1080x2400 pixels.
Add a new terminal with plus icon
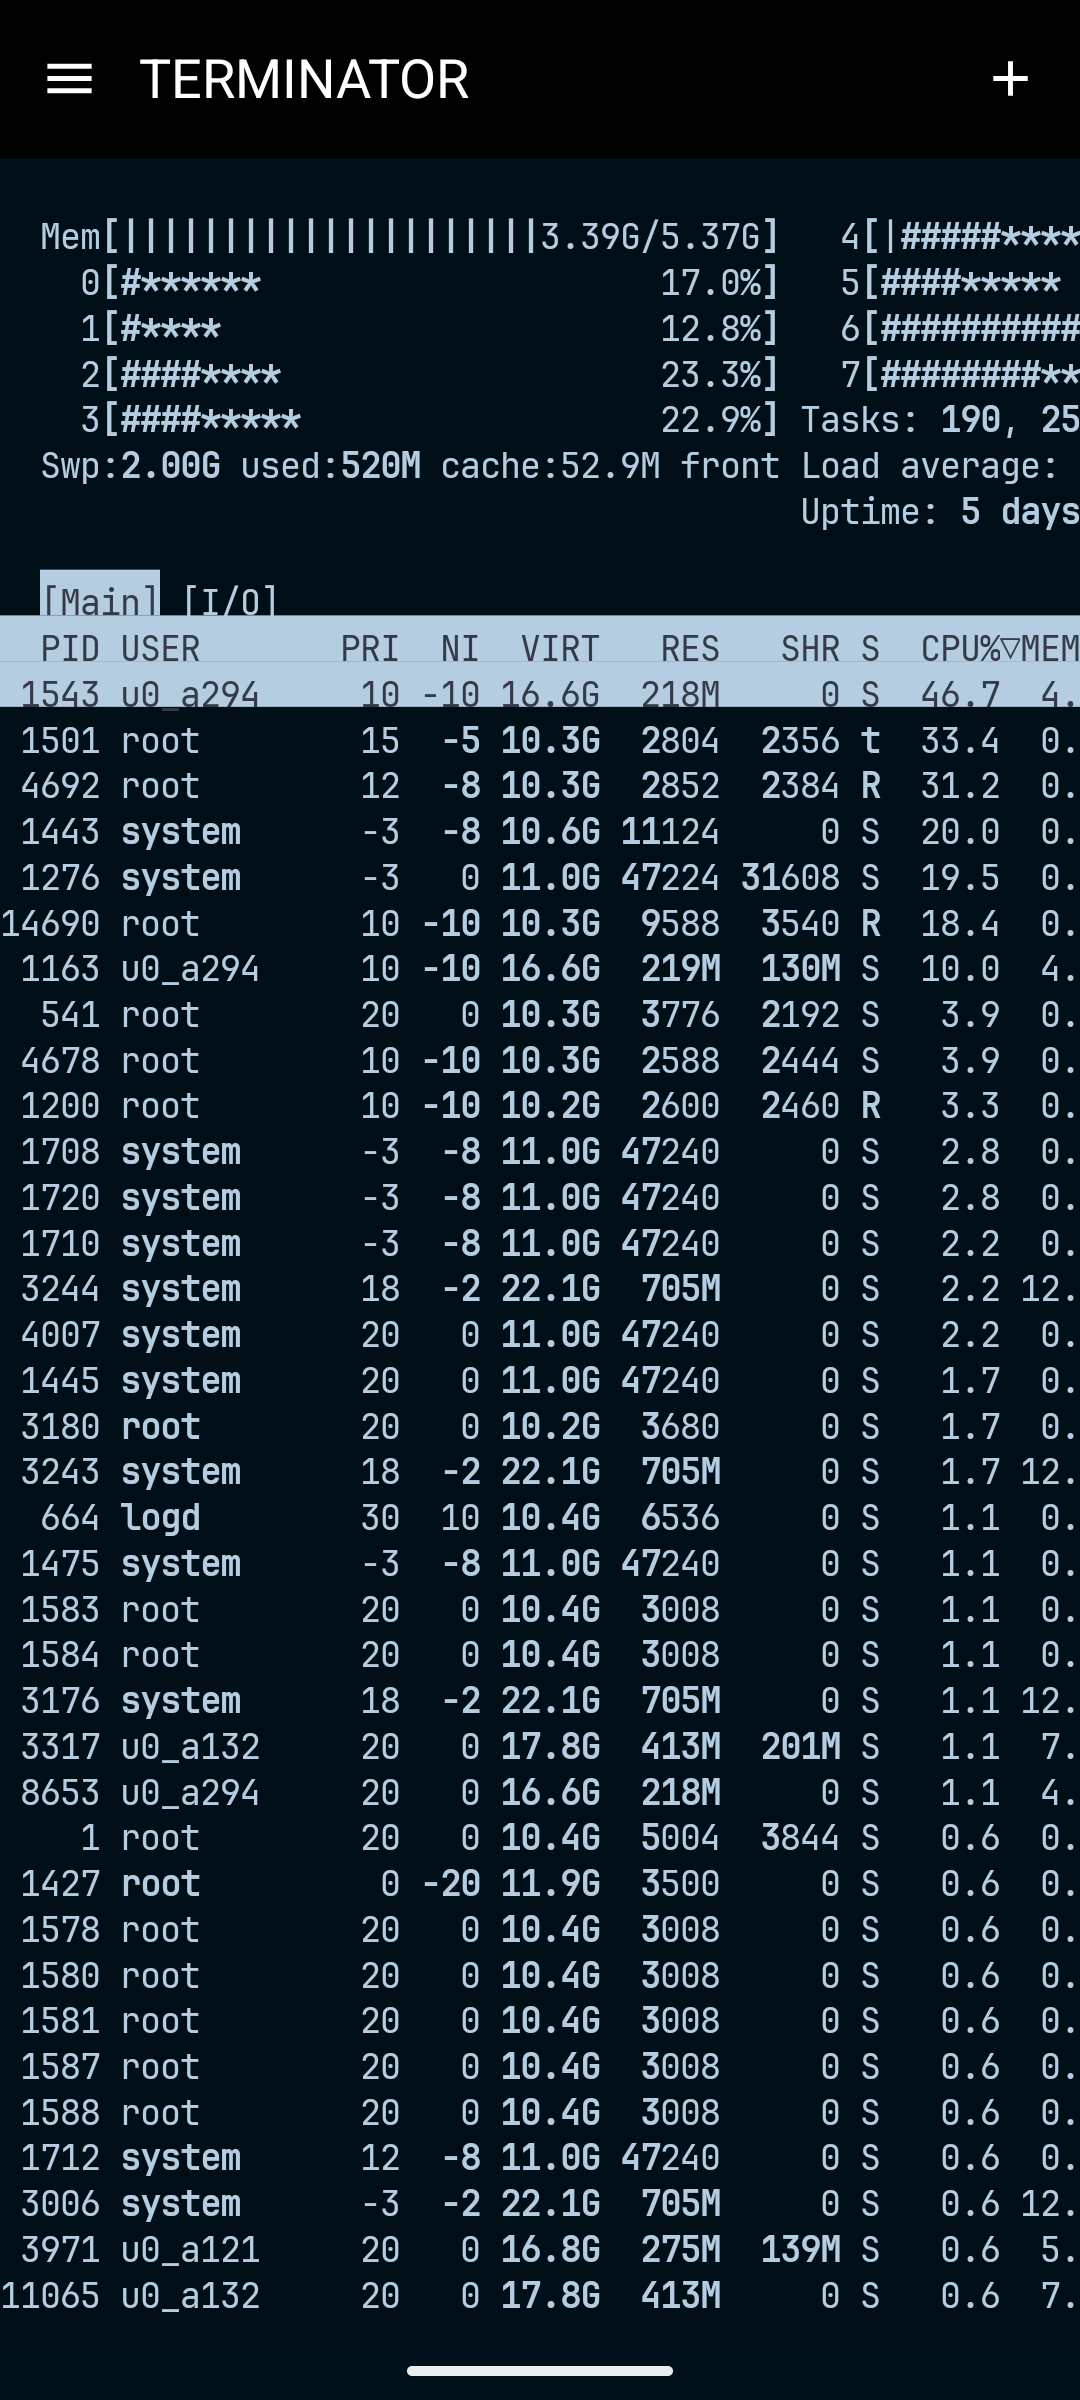1010,79
